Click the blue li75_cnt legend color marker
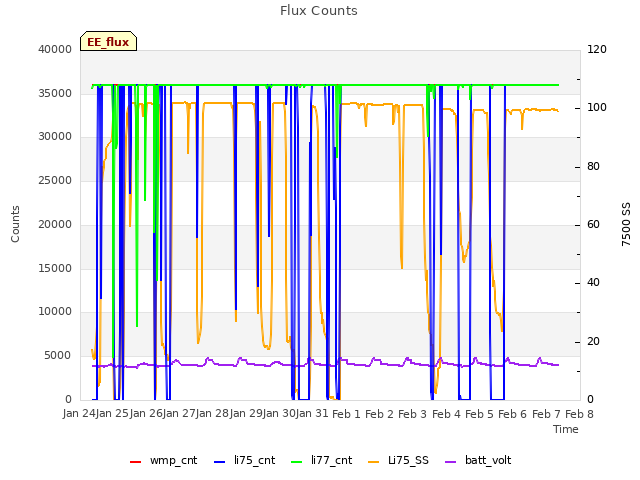Image resolution: width=640 pixels, height=480 pixels. [220, 462]
